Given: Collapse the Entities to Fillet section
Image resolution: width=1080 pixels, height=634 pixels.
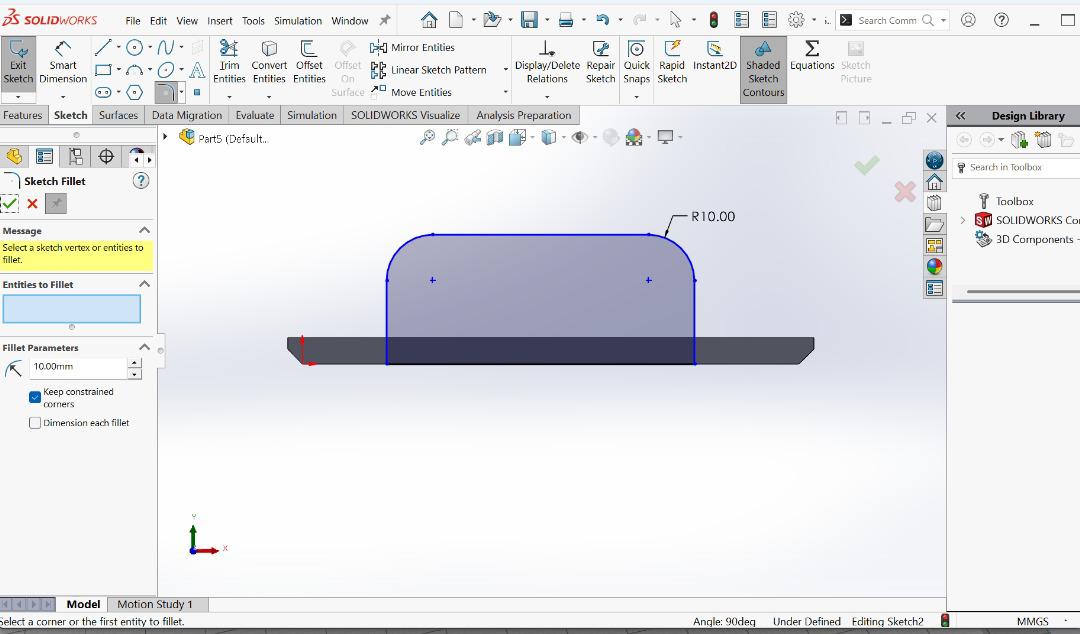Looking at the screenshot, I should point(144,284).
